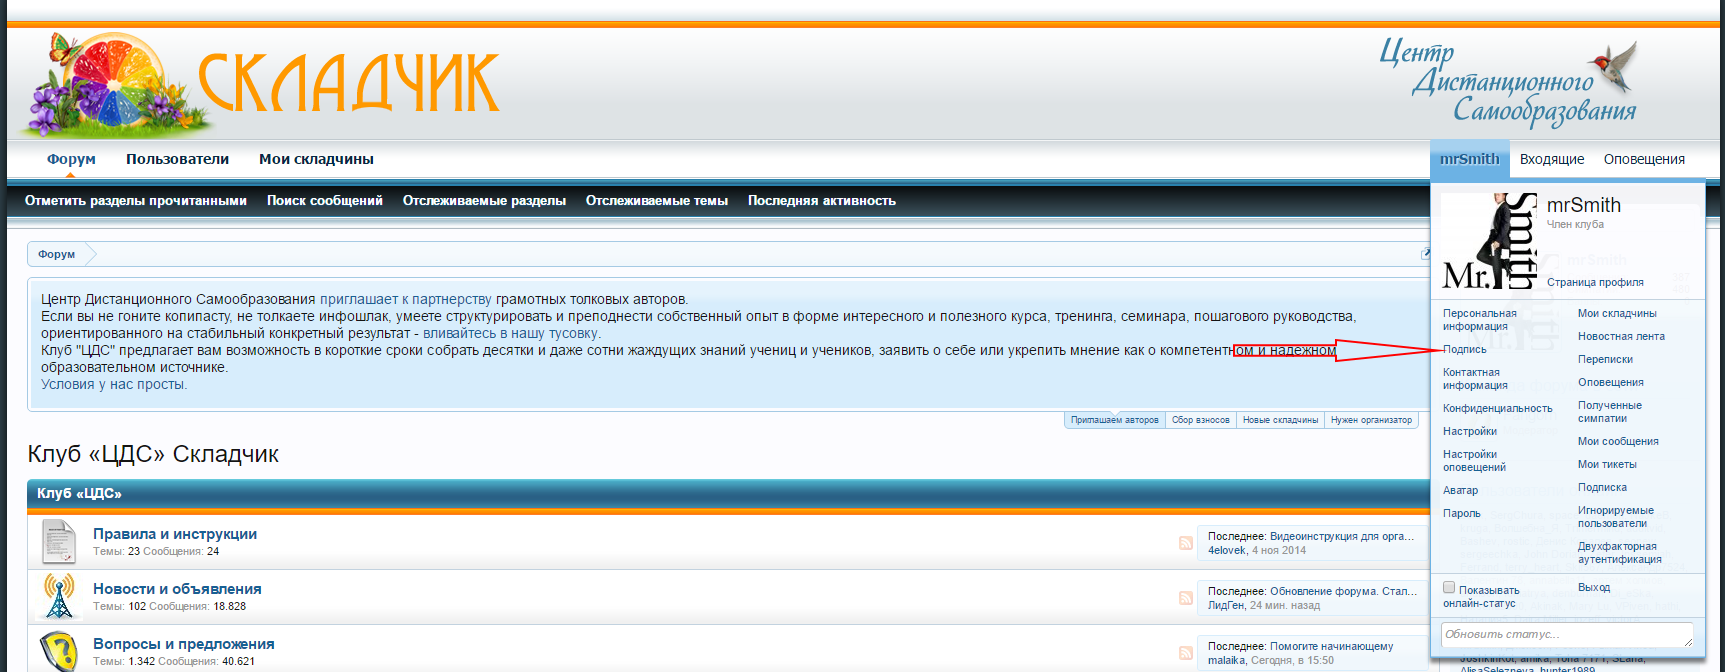Open Персональная информация in account menu
Screen dimensions: 1725x672
[1479, 320]
